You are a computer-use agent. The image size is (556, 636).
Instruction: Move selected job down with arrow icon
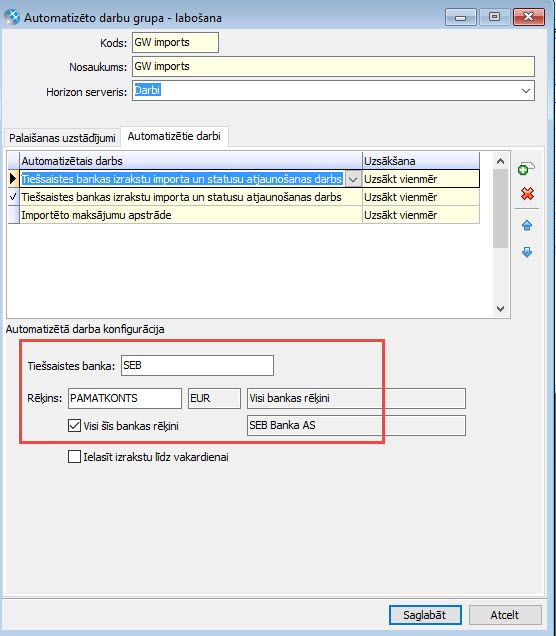click(527, 252)
